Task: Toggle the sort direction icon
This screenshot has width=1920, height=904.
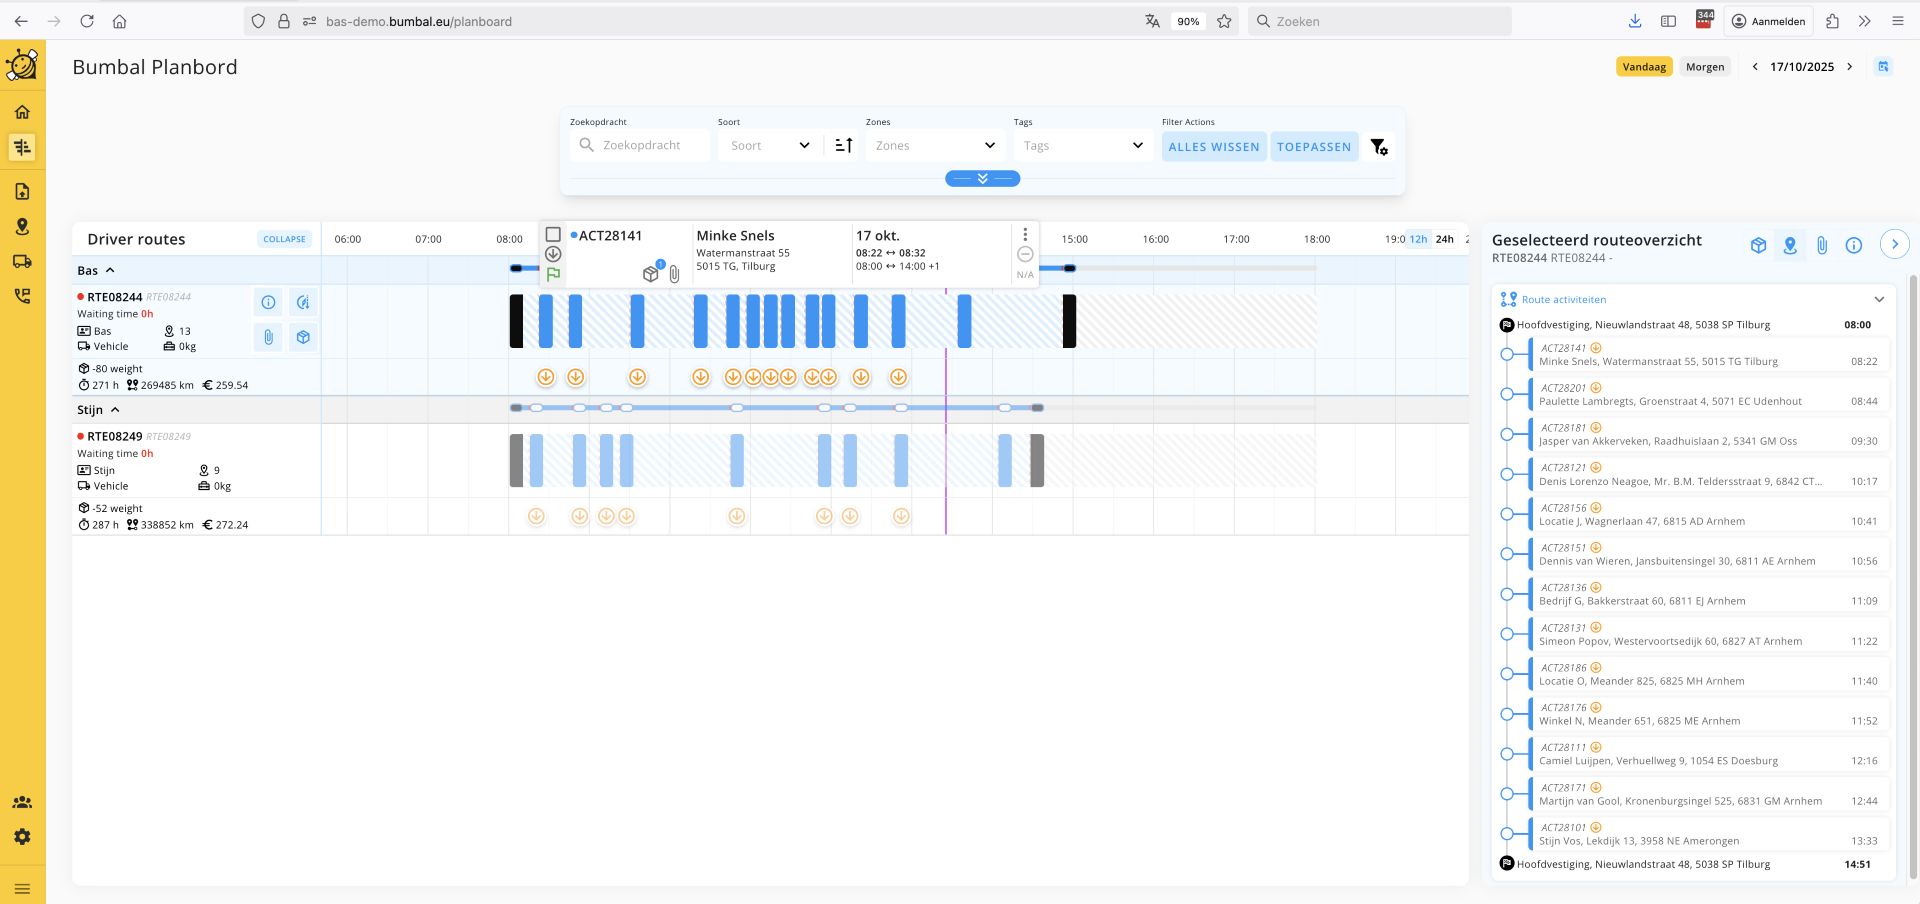Action: [843, 146]
